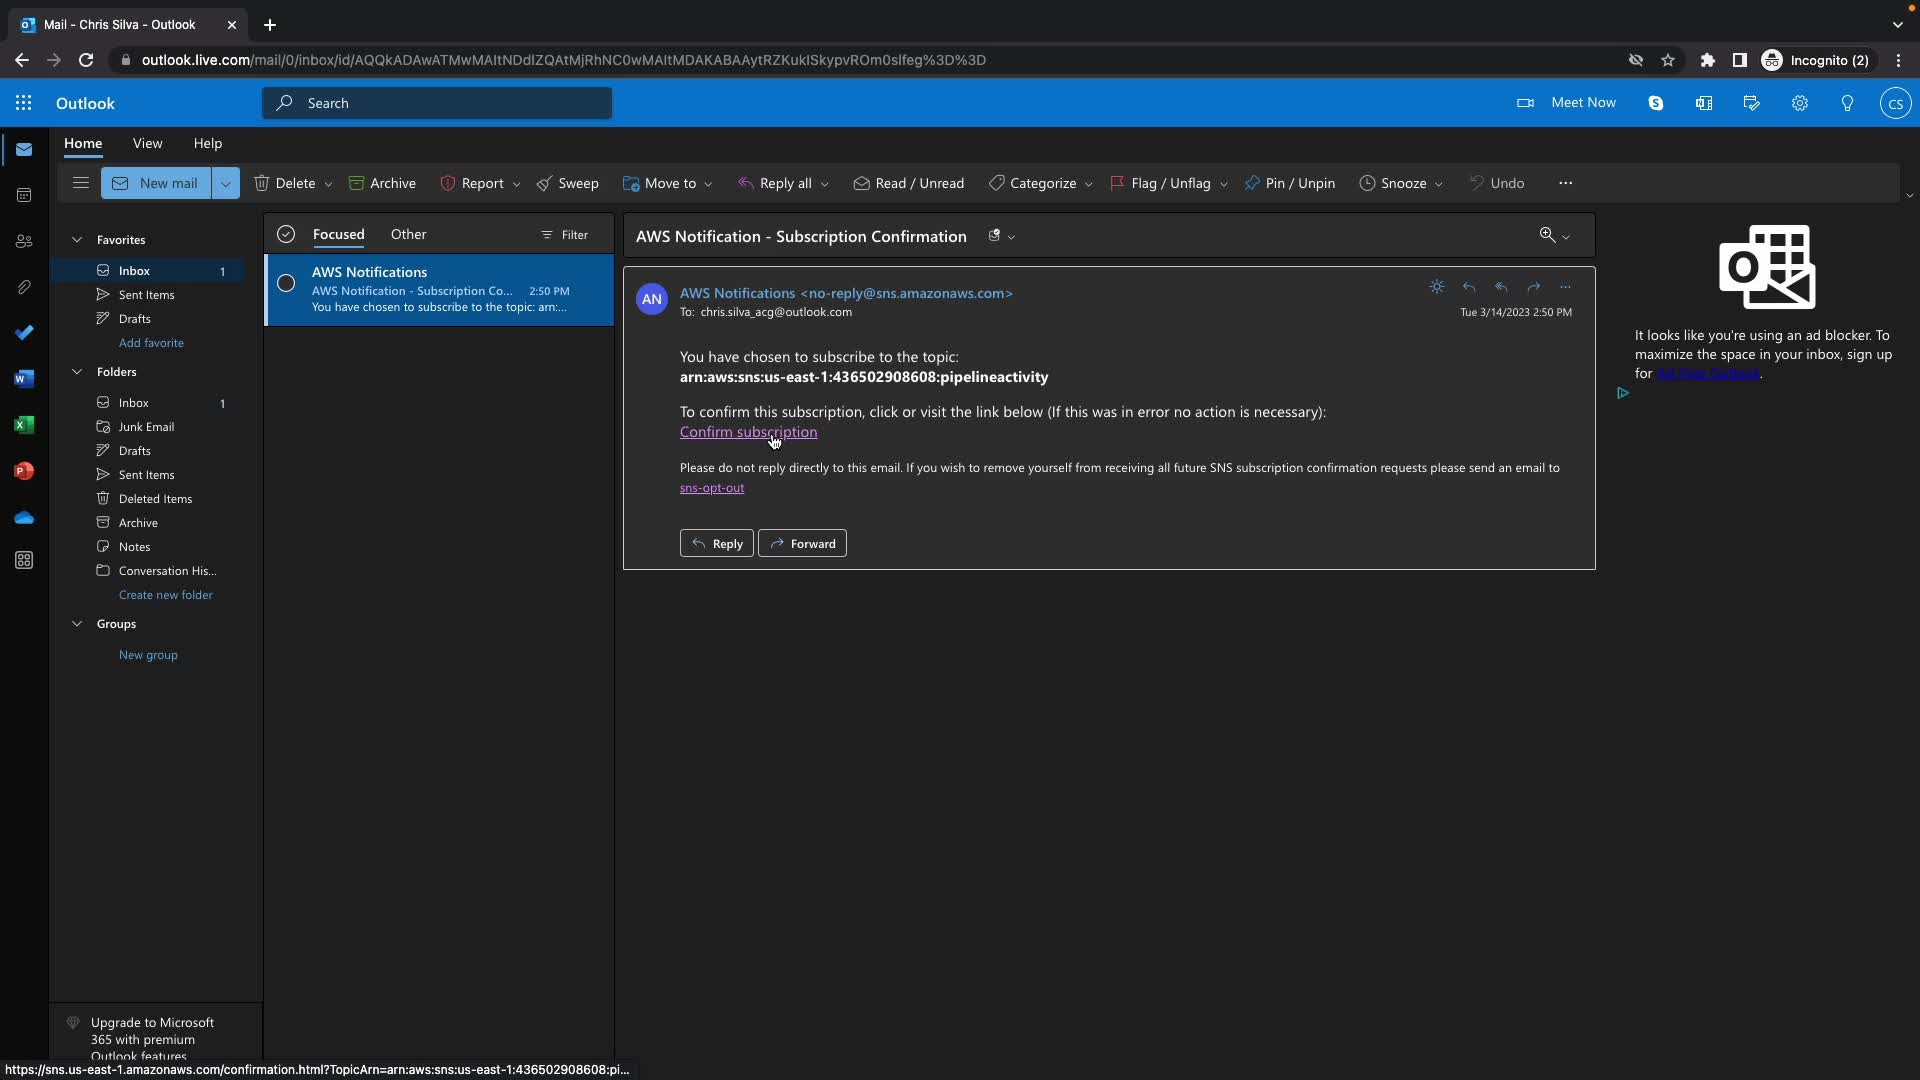The width and height of the screenshot is (1920, 1080).
Task: Toggle the hamburger navigation pane button
Action: pos(81,183)
